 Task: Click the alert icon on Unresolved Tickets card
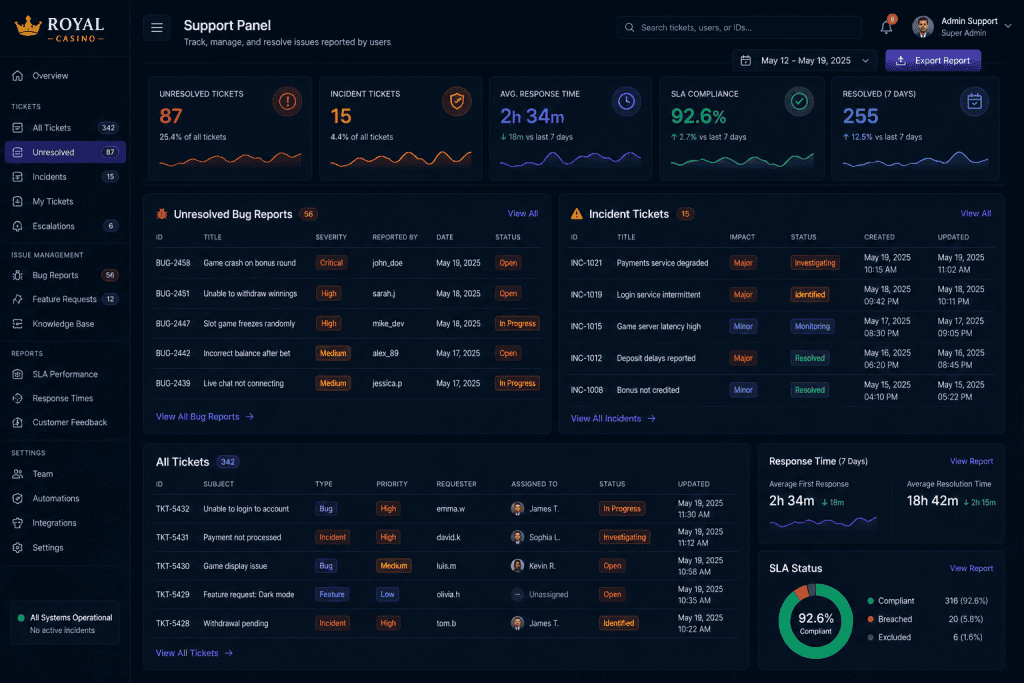tap(287, 102)
